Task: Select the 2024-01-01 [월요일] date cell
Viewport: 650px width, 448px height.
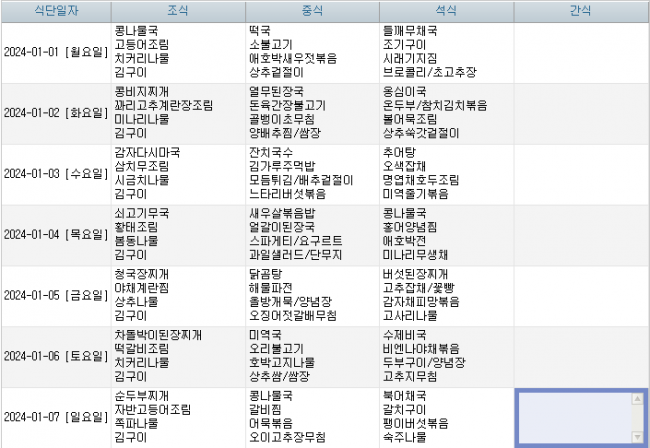Action: [x=55, y=52]
